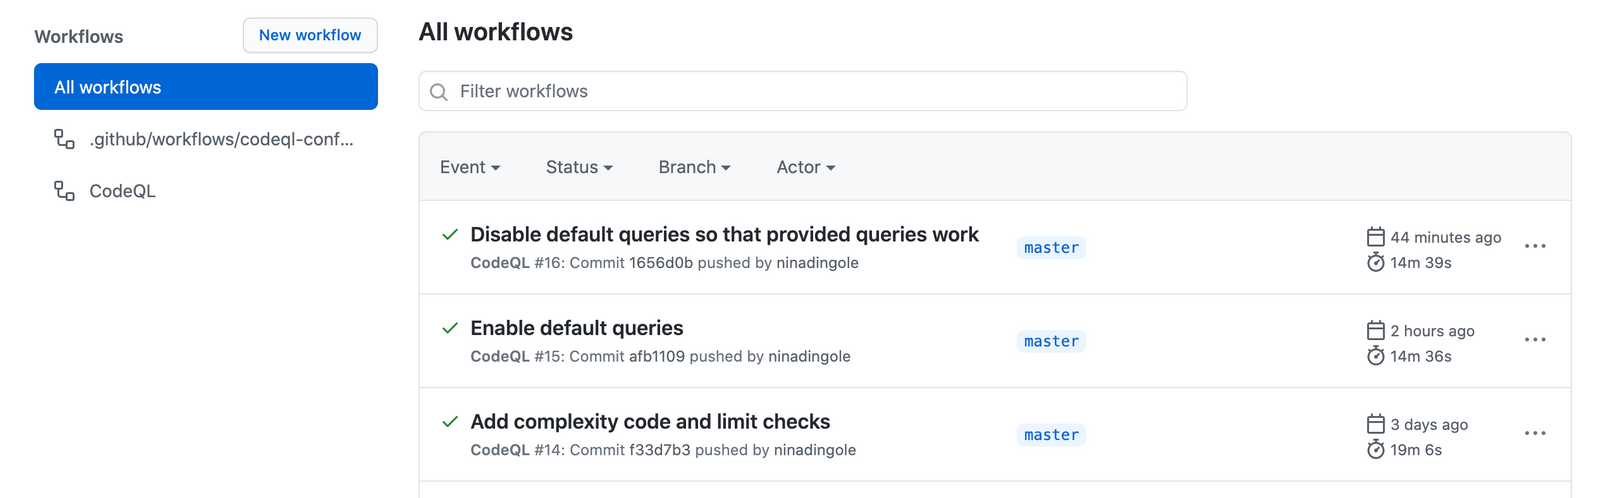Image resolution: width=1600 pixels, height=498 pixels.
Task: Open 'Add complexity code and limit checks' run
Action: tap(650, 422)
